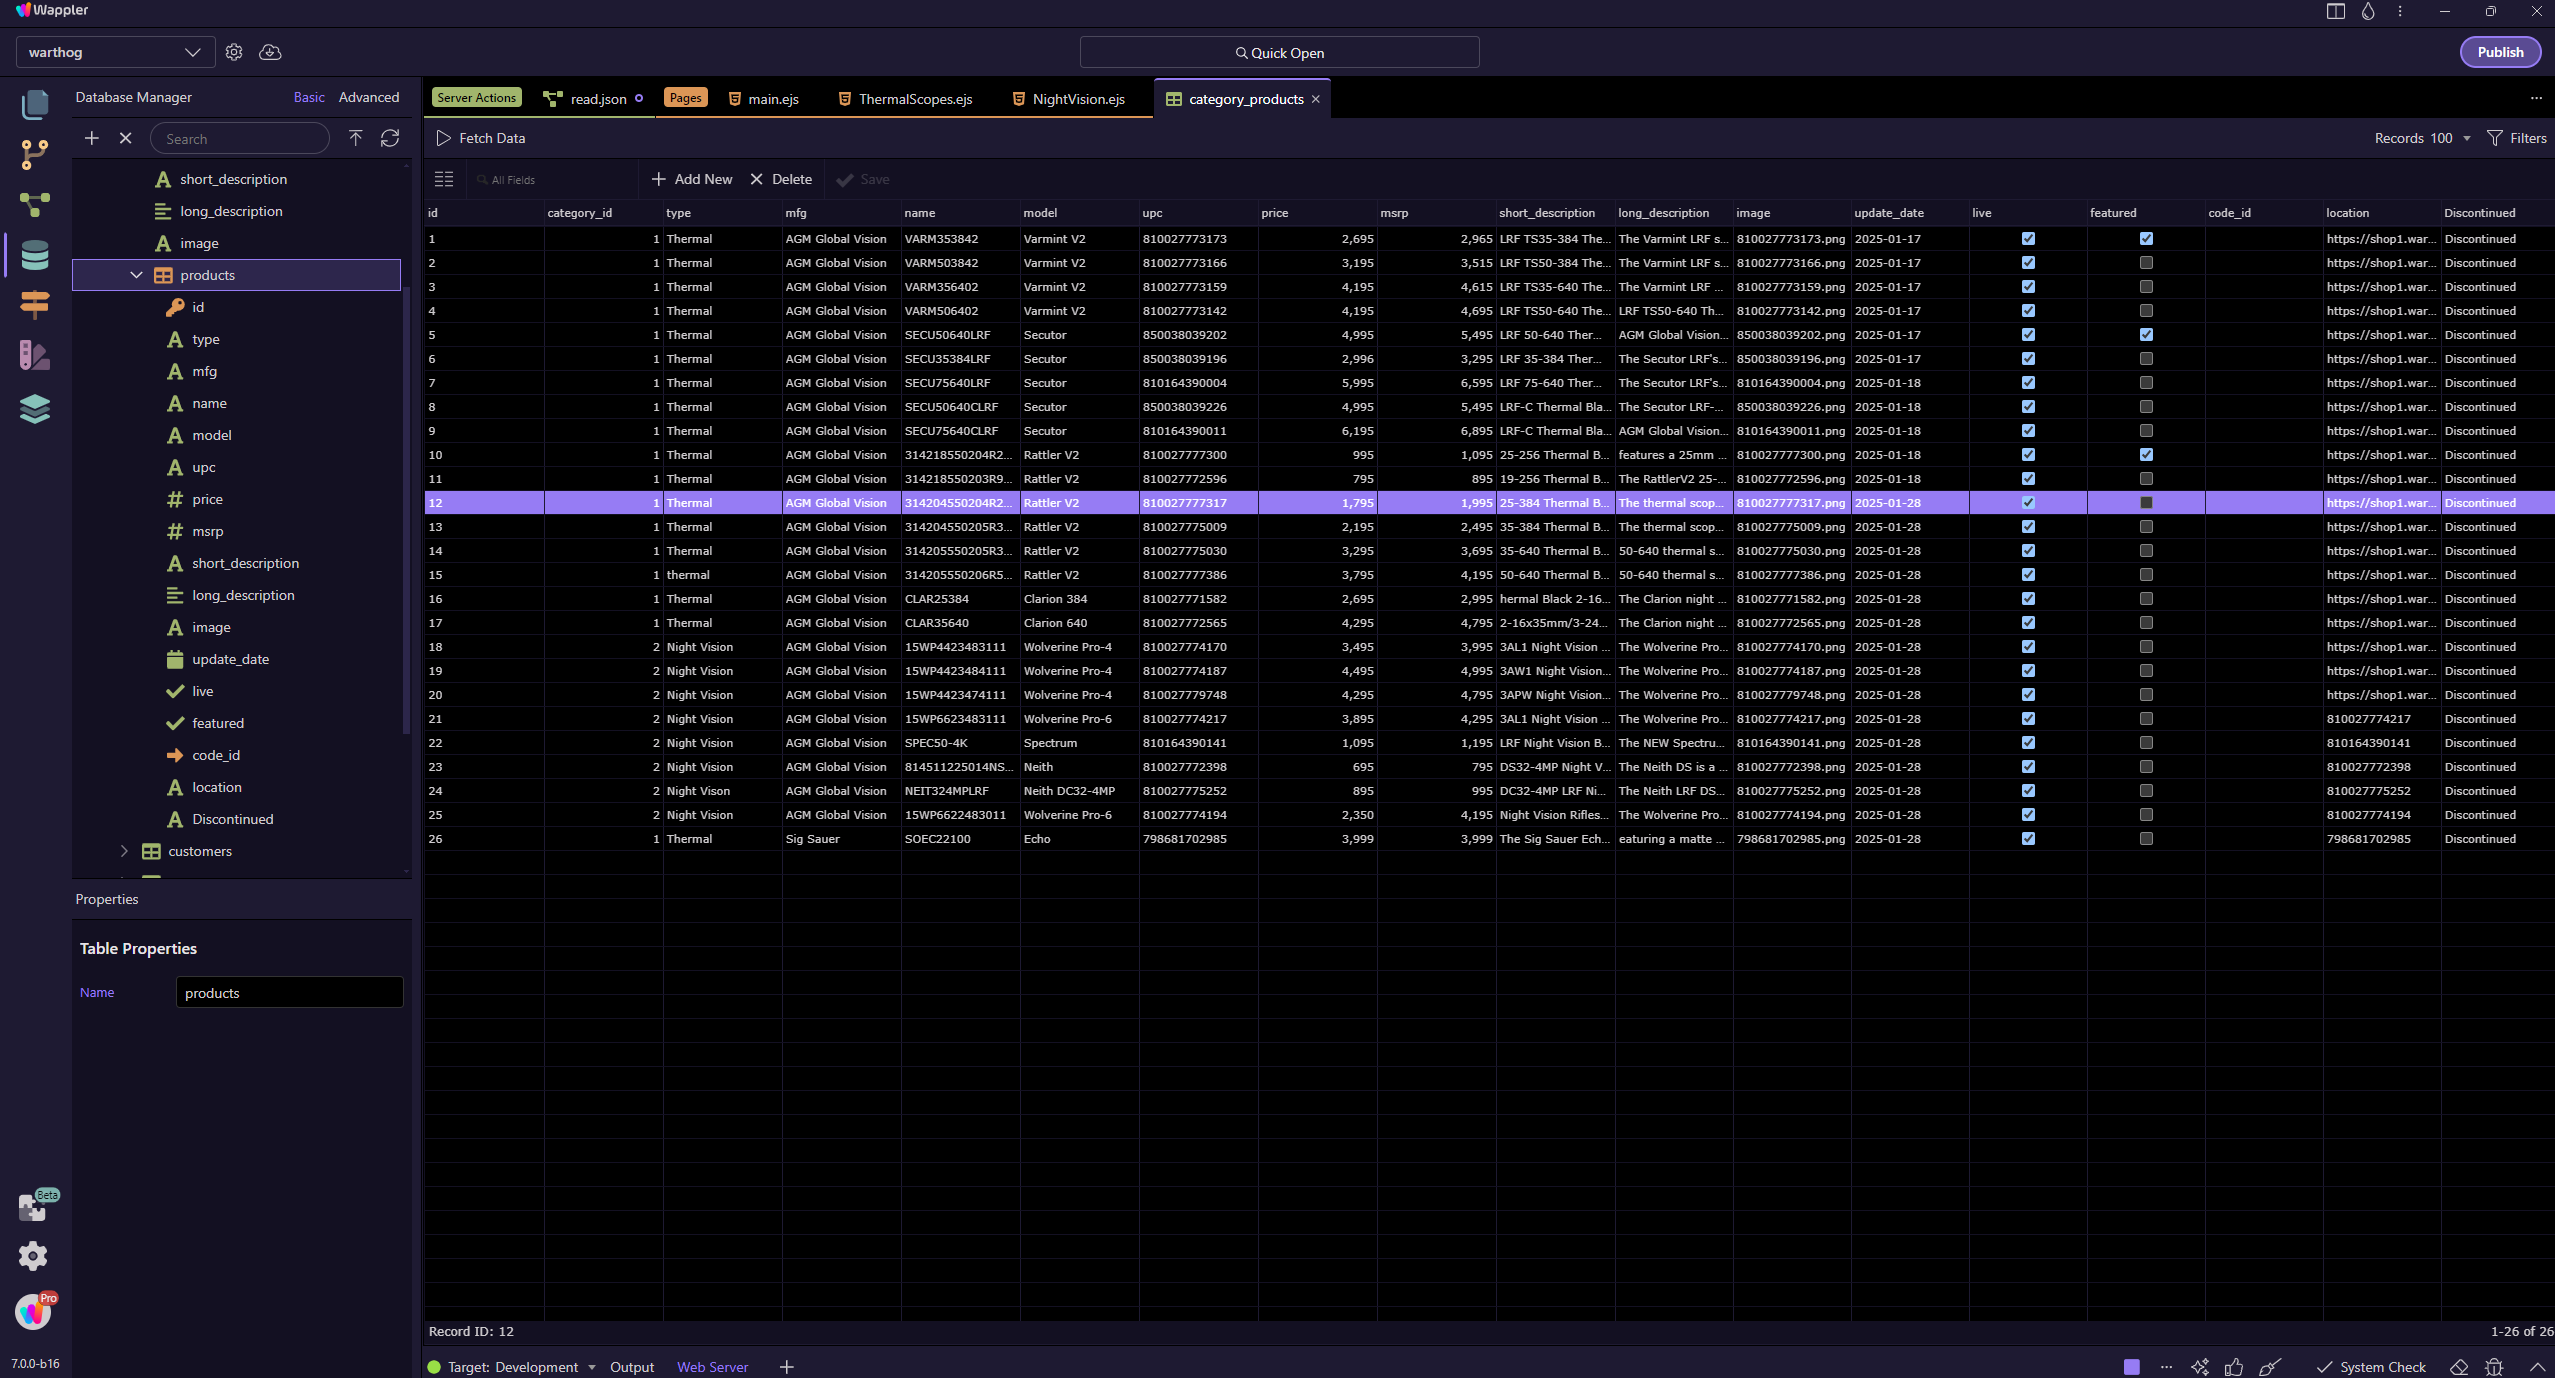2555x1378 pixels.
Task: Open the Routing signpost sidebar icon
Action: pyautogui.click(x=35, y=305)
